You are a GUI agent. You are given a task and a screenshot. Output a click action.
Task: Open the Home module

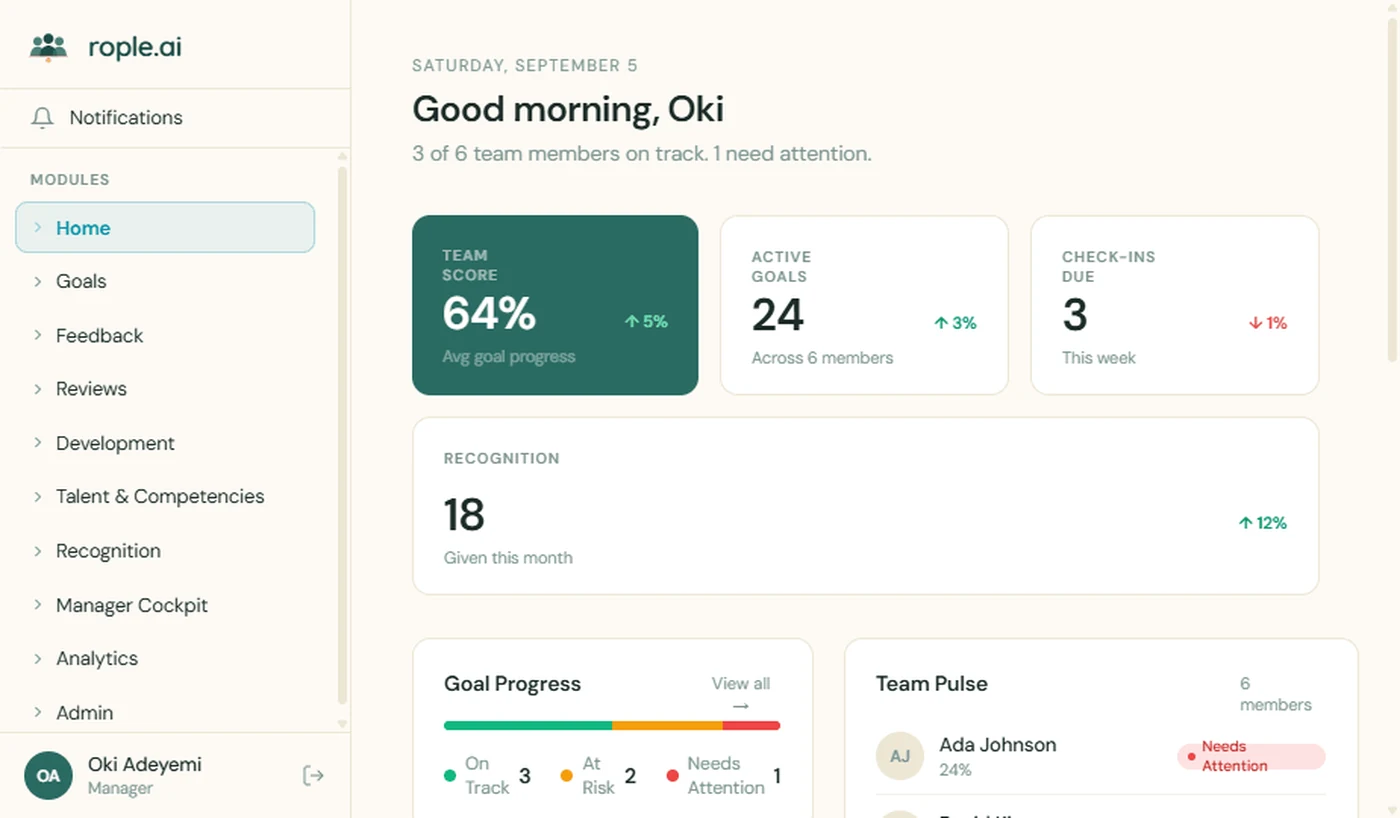click(165, 228)
